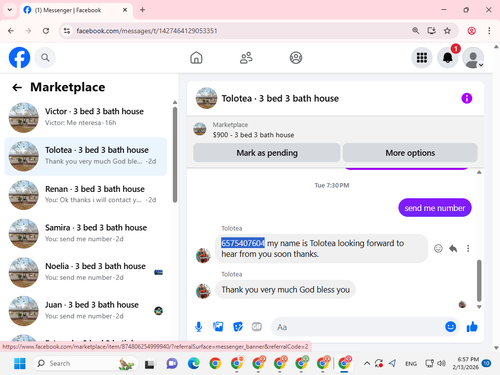Go back from Marketplace list arrow
This screenshot has height=375, width=500.
[x=17, y=88]
